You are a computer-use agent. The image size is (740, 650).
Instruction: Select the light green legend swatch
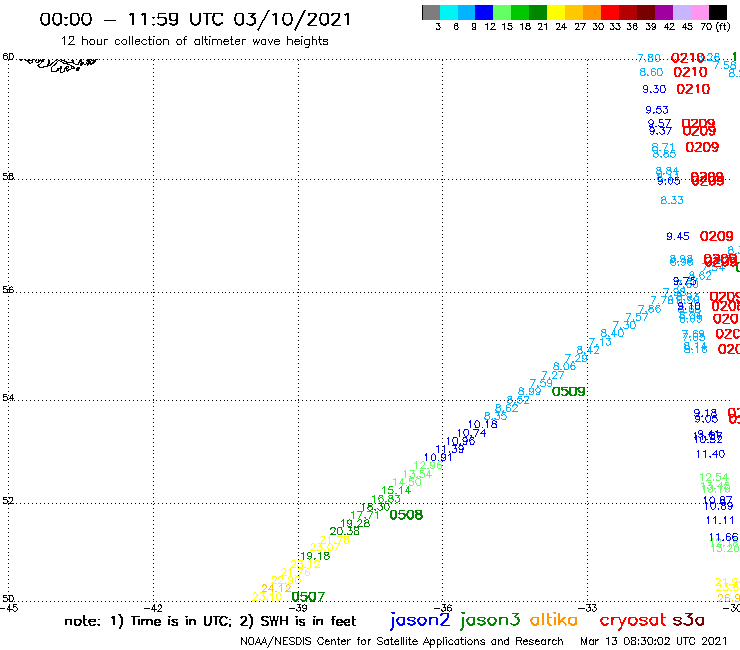click(502, 12)
